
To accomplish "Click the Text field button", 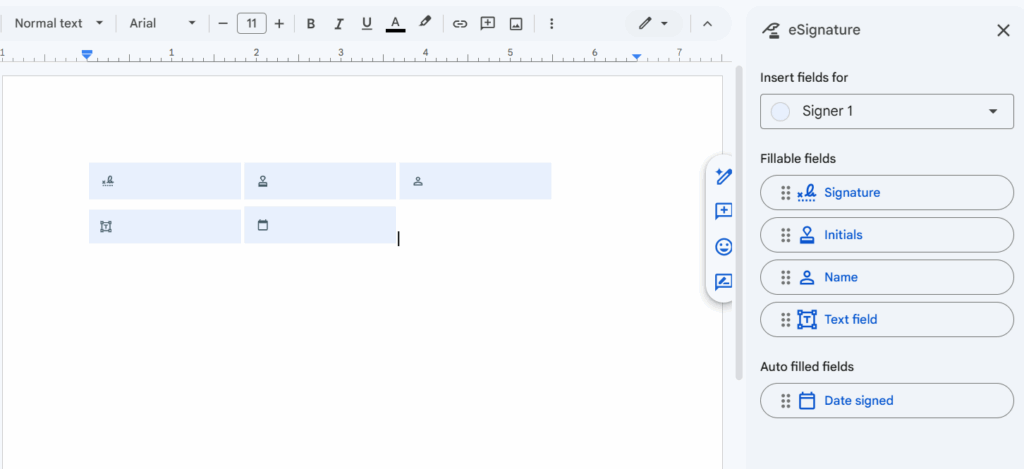I will [887, 319].
